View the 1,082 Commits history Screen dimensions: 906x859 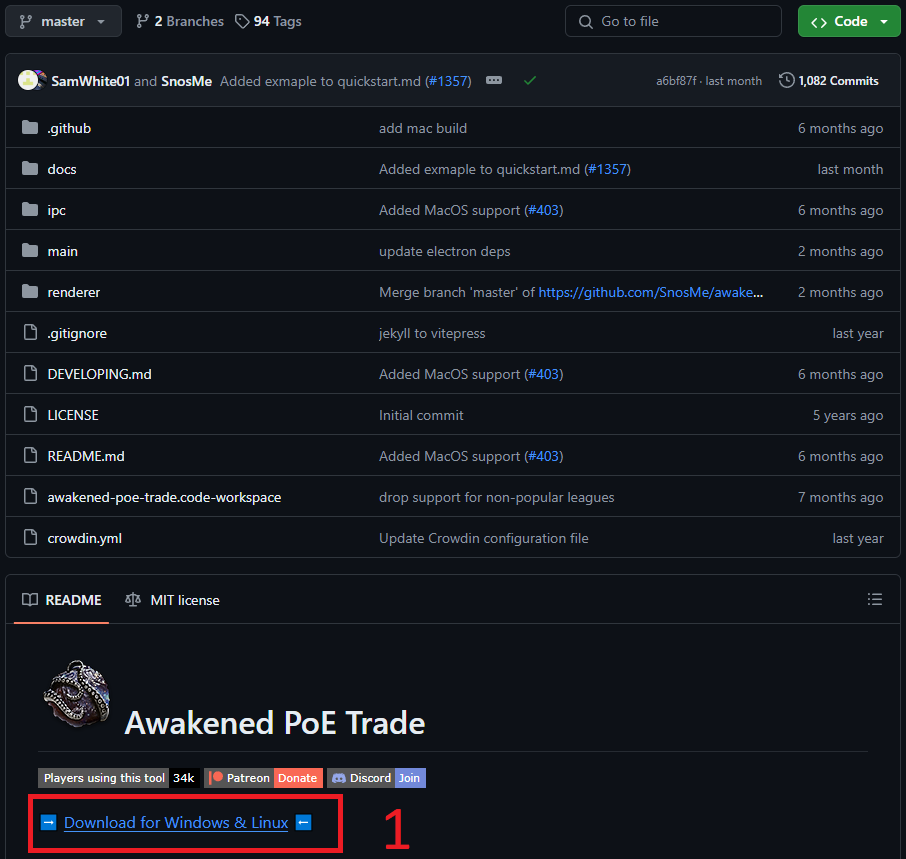pyautogui.click(x=829, y=81)
